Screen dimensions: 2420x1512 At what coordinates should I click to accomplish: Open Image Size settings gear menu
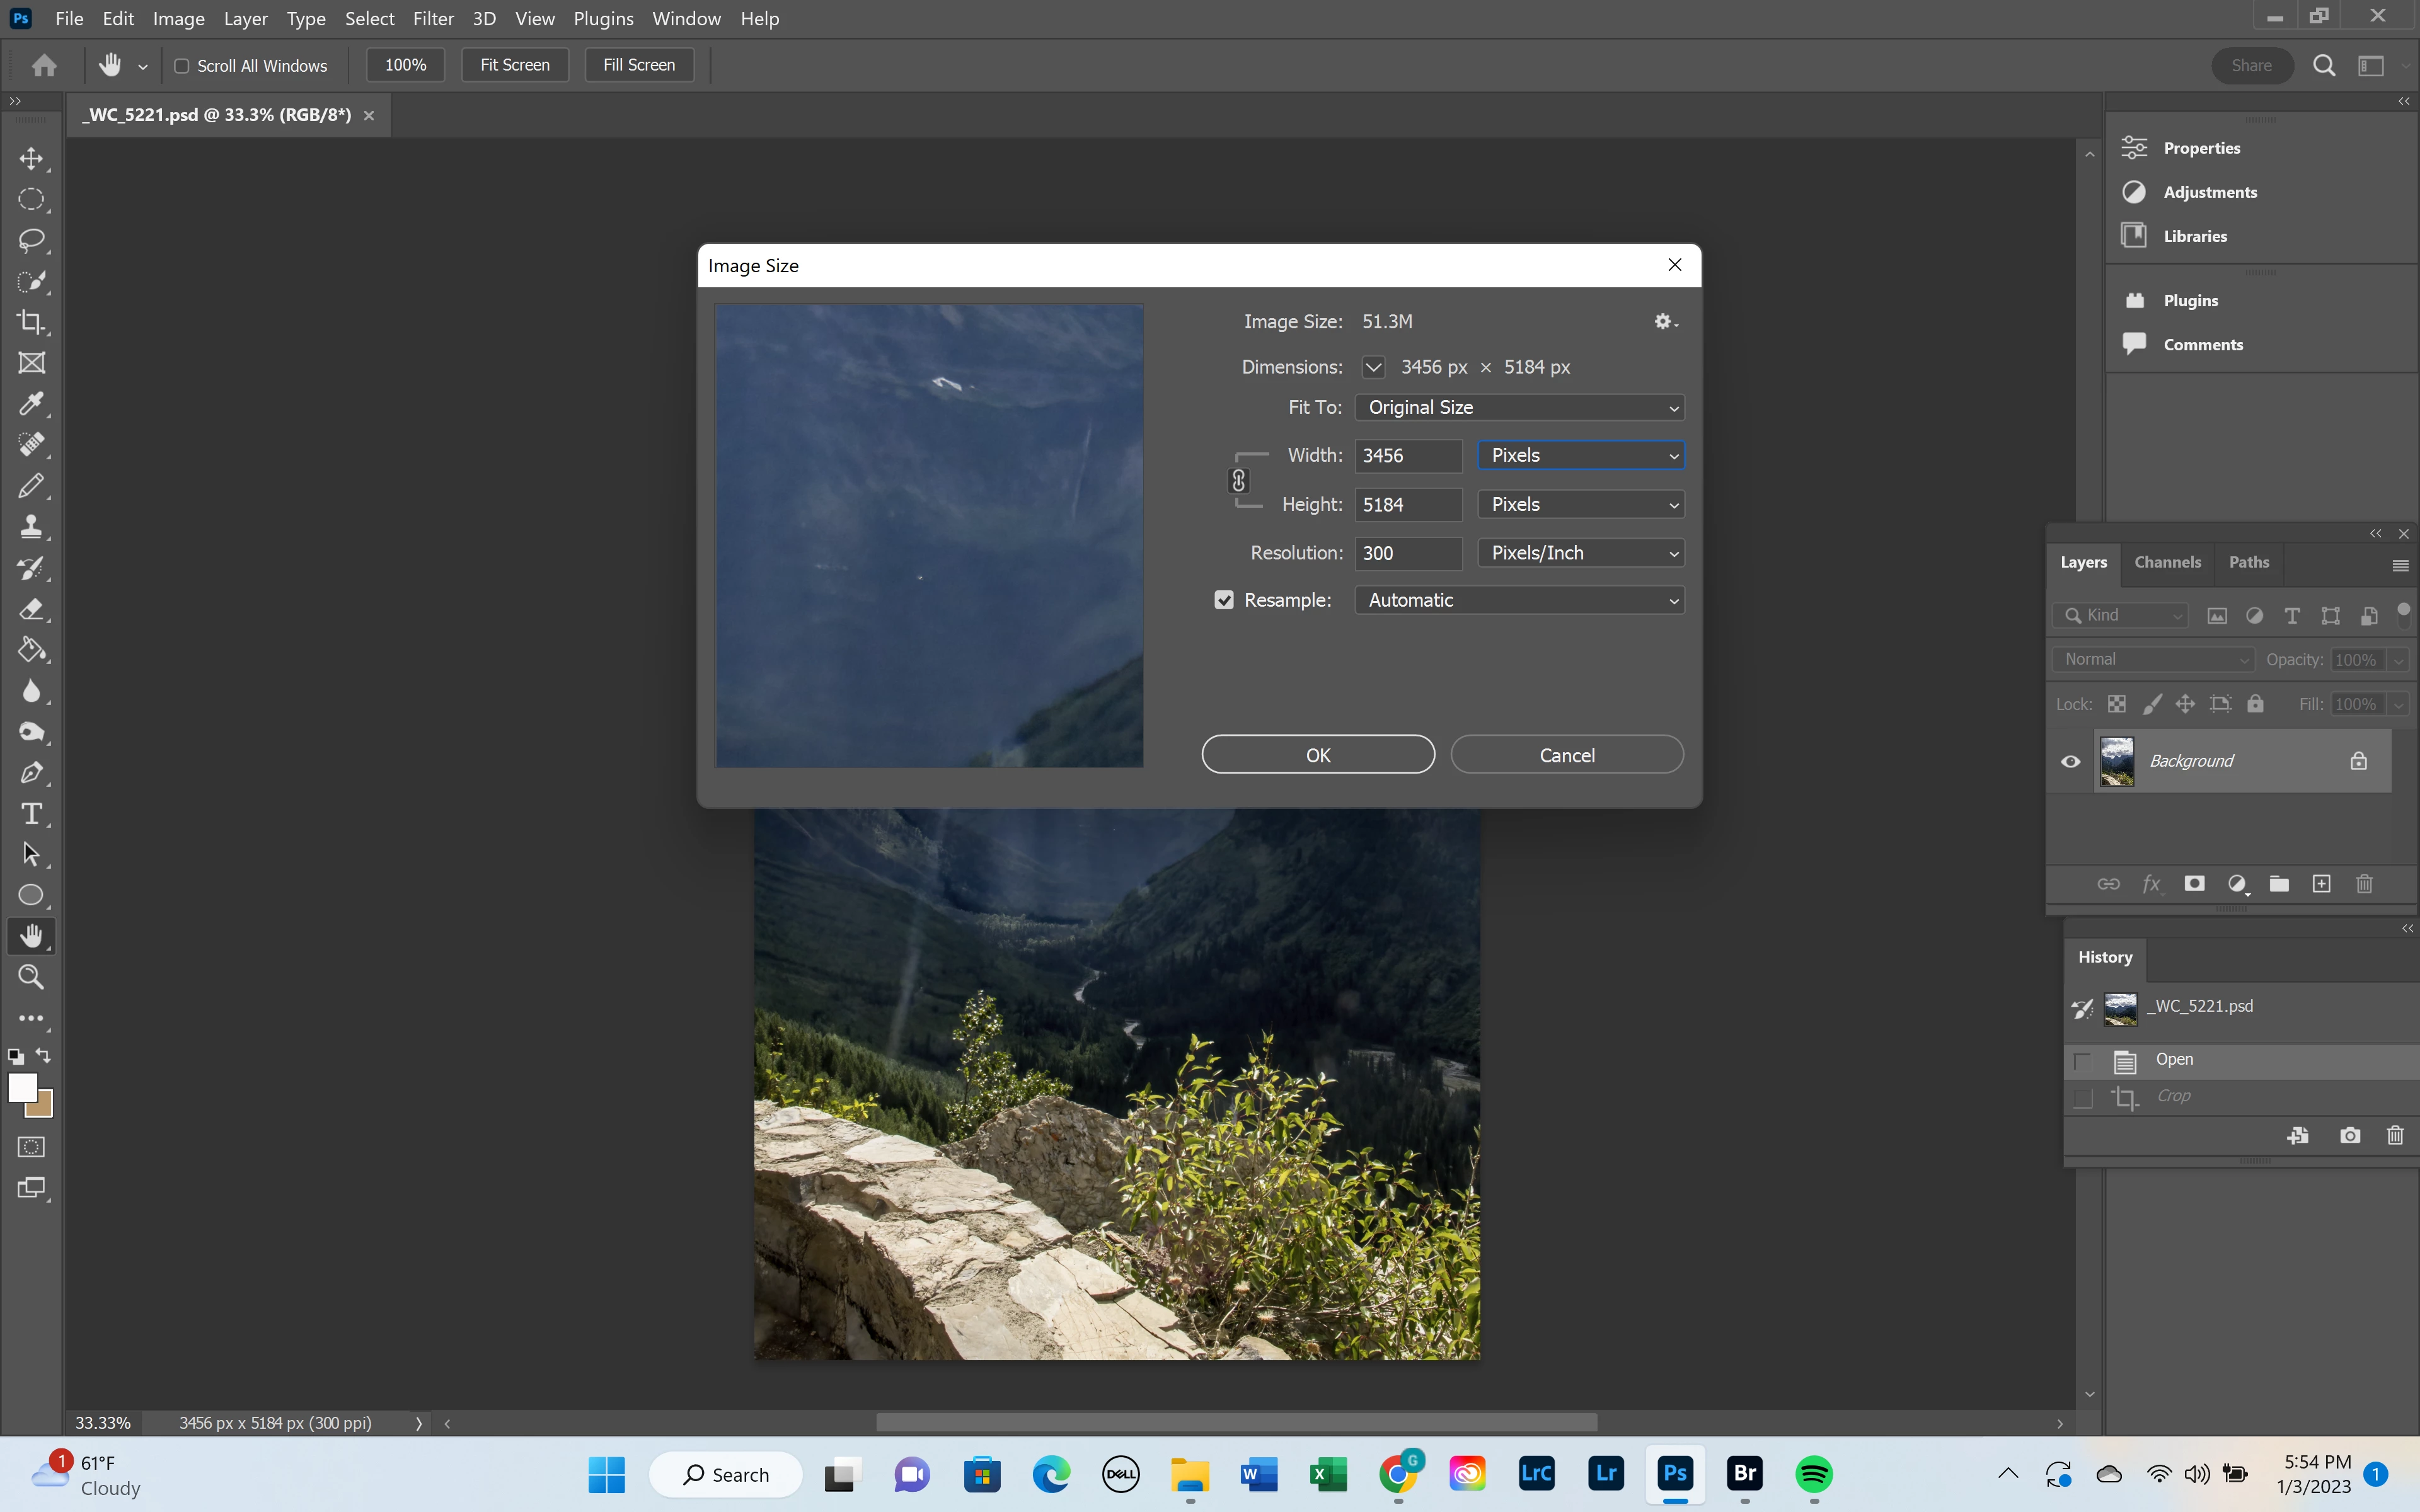(x=1664, y=322)
